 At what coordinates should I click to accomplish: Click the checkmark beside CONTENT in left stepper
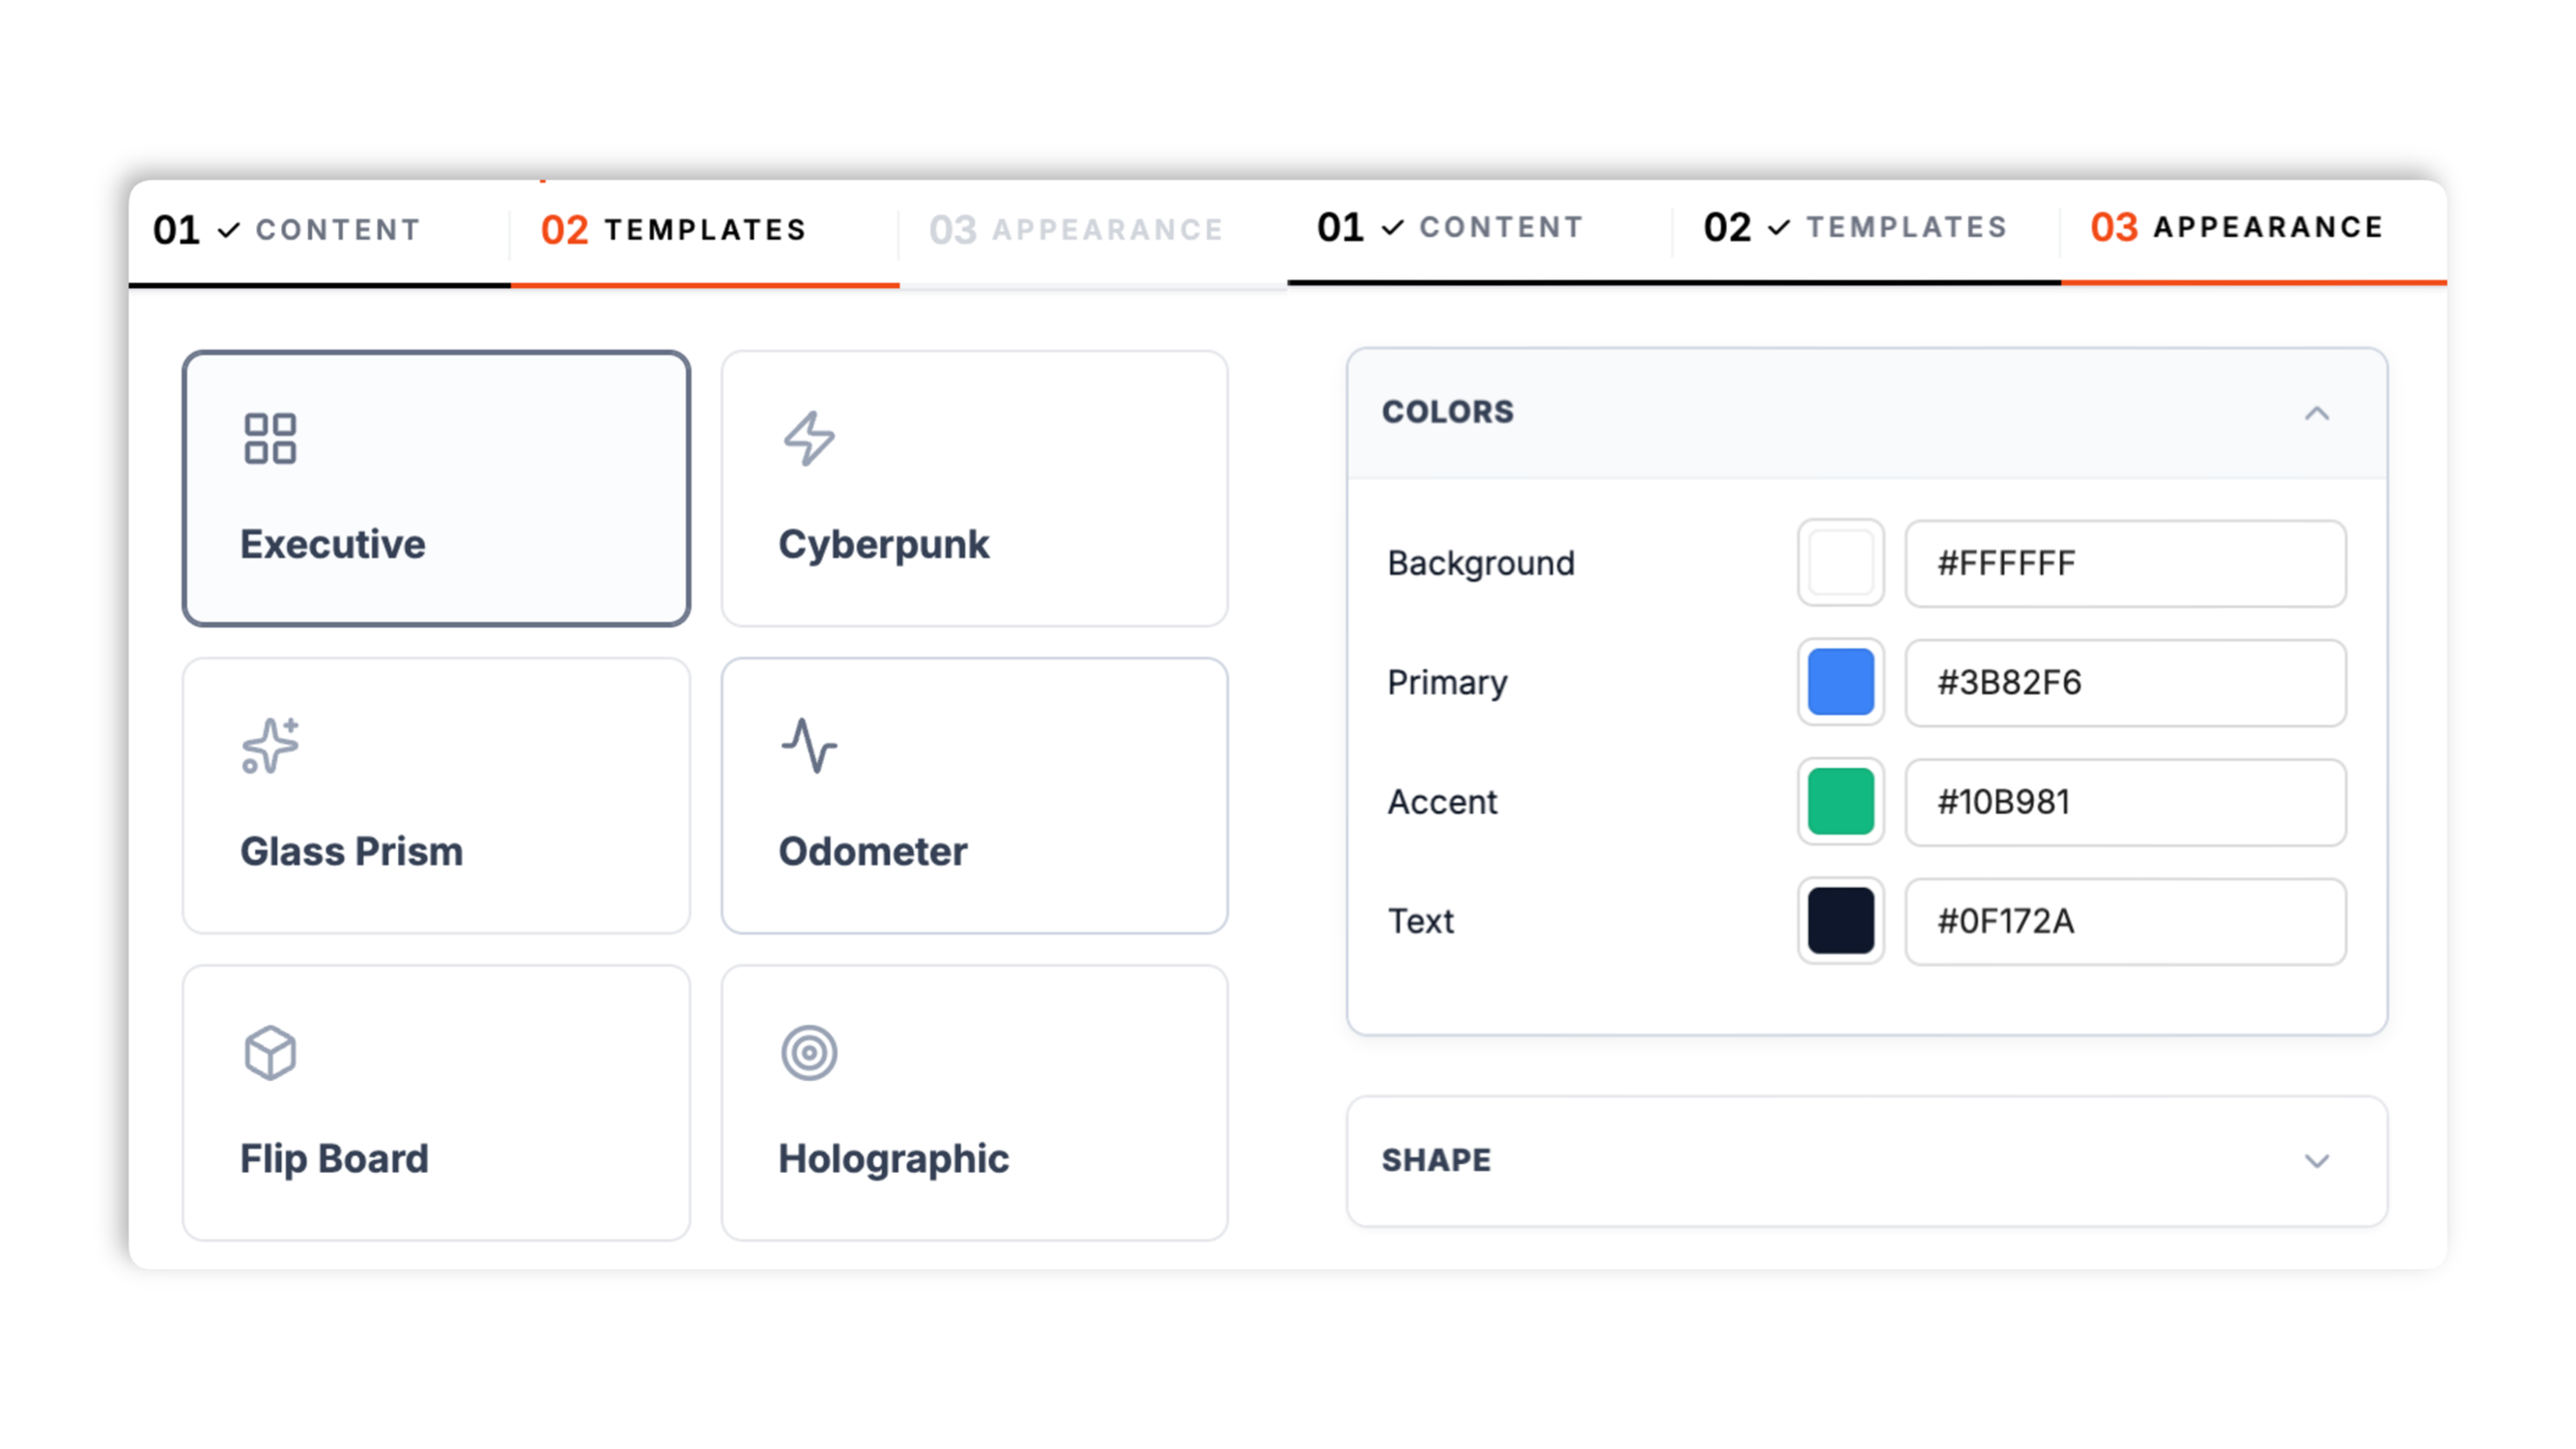229,231
